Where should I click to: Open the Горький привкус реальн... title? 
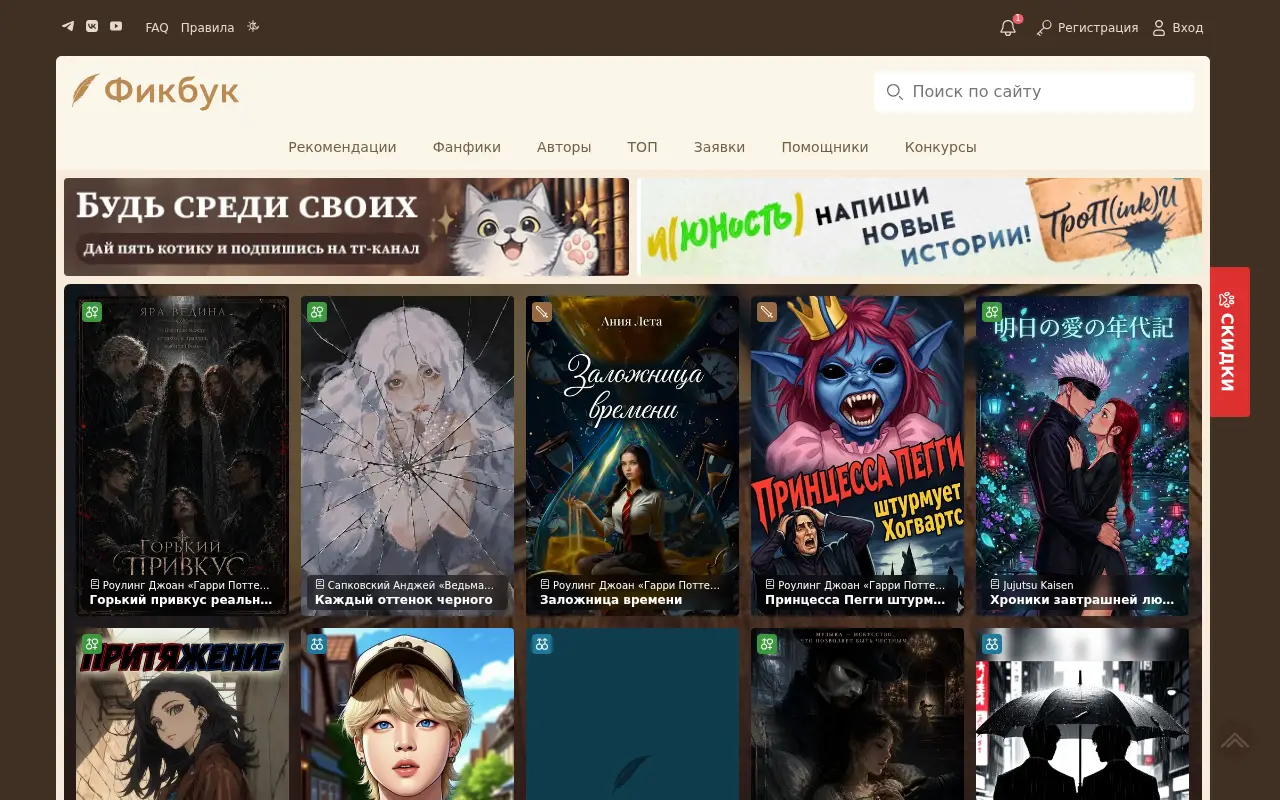tap(181, 600)
